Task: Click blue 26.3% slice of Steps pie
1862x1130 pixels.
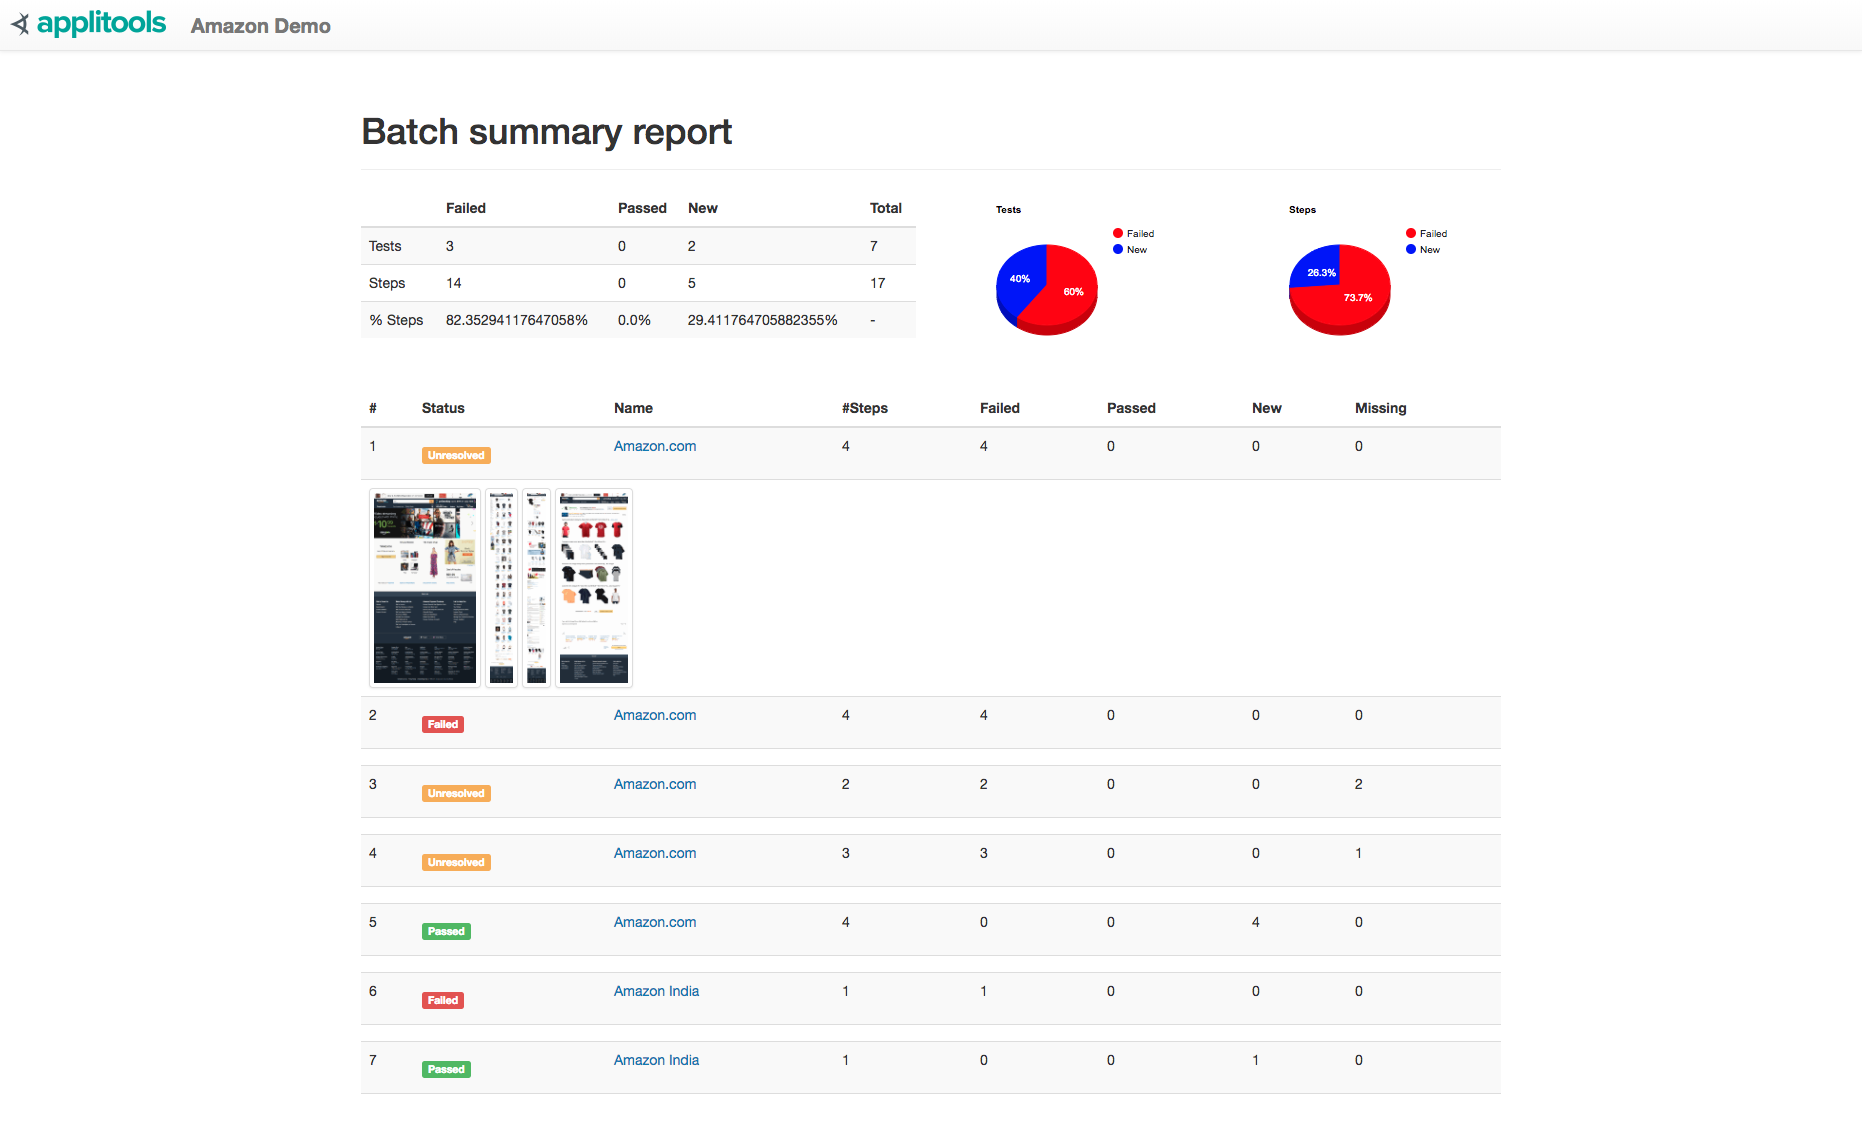Action: click(1318, 268)
